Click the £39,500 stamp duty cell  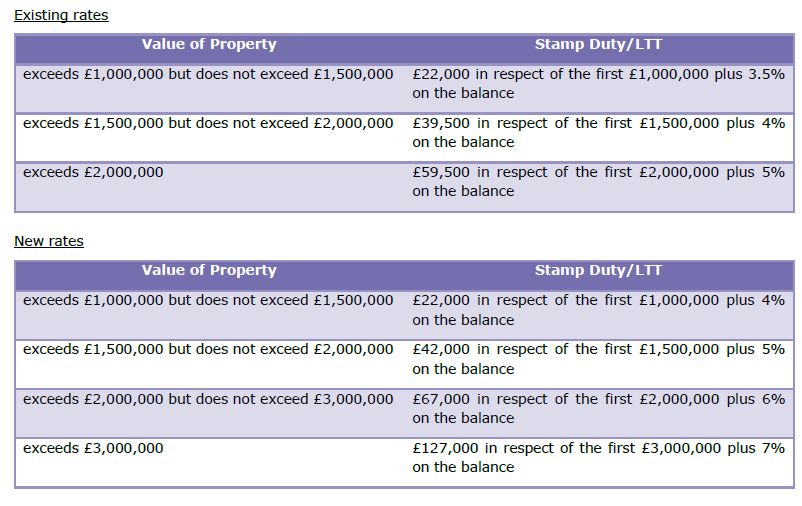[598, 133]
